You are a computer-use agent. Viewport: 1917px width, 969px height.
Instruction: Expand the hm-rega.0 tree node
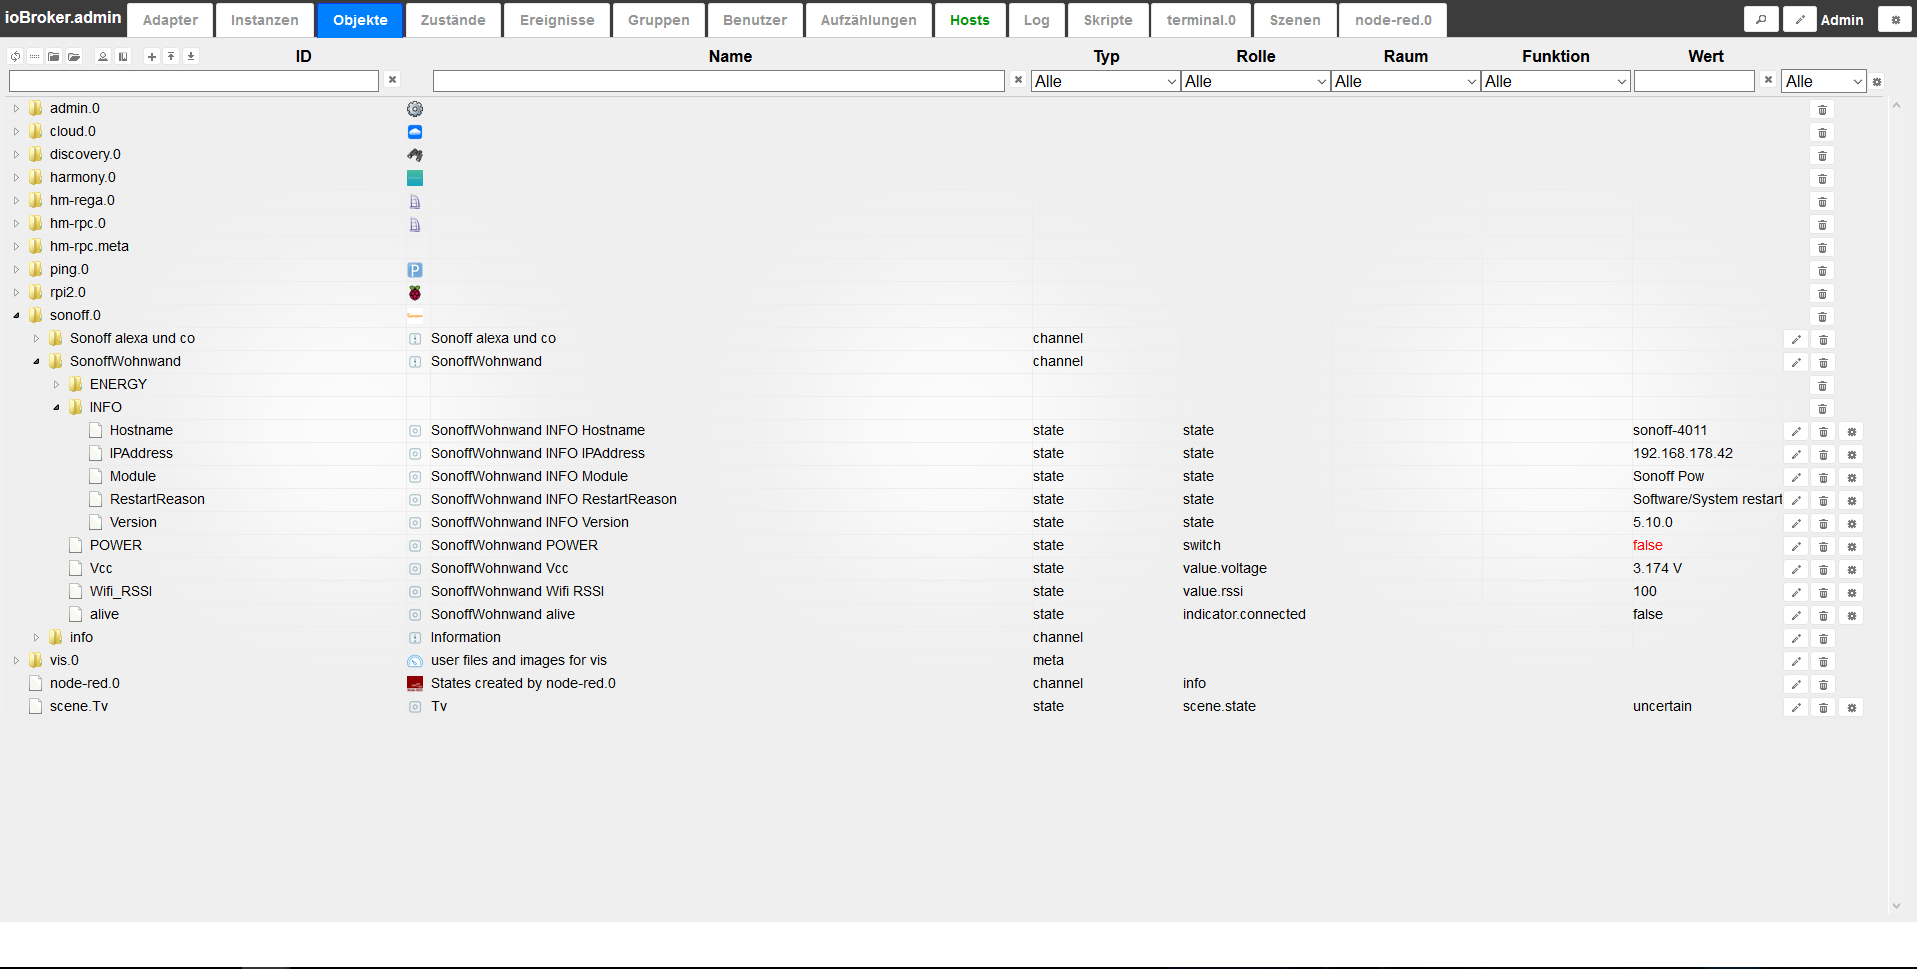[x=16, y=200]
